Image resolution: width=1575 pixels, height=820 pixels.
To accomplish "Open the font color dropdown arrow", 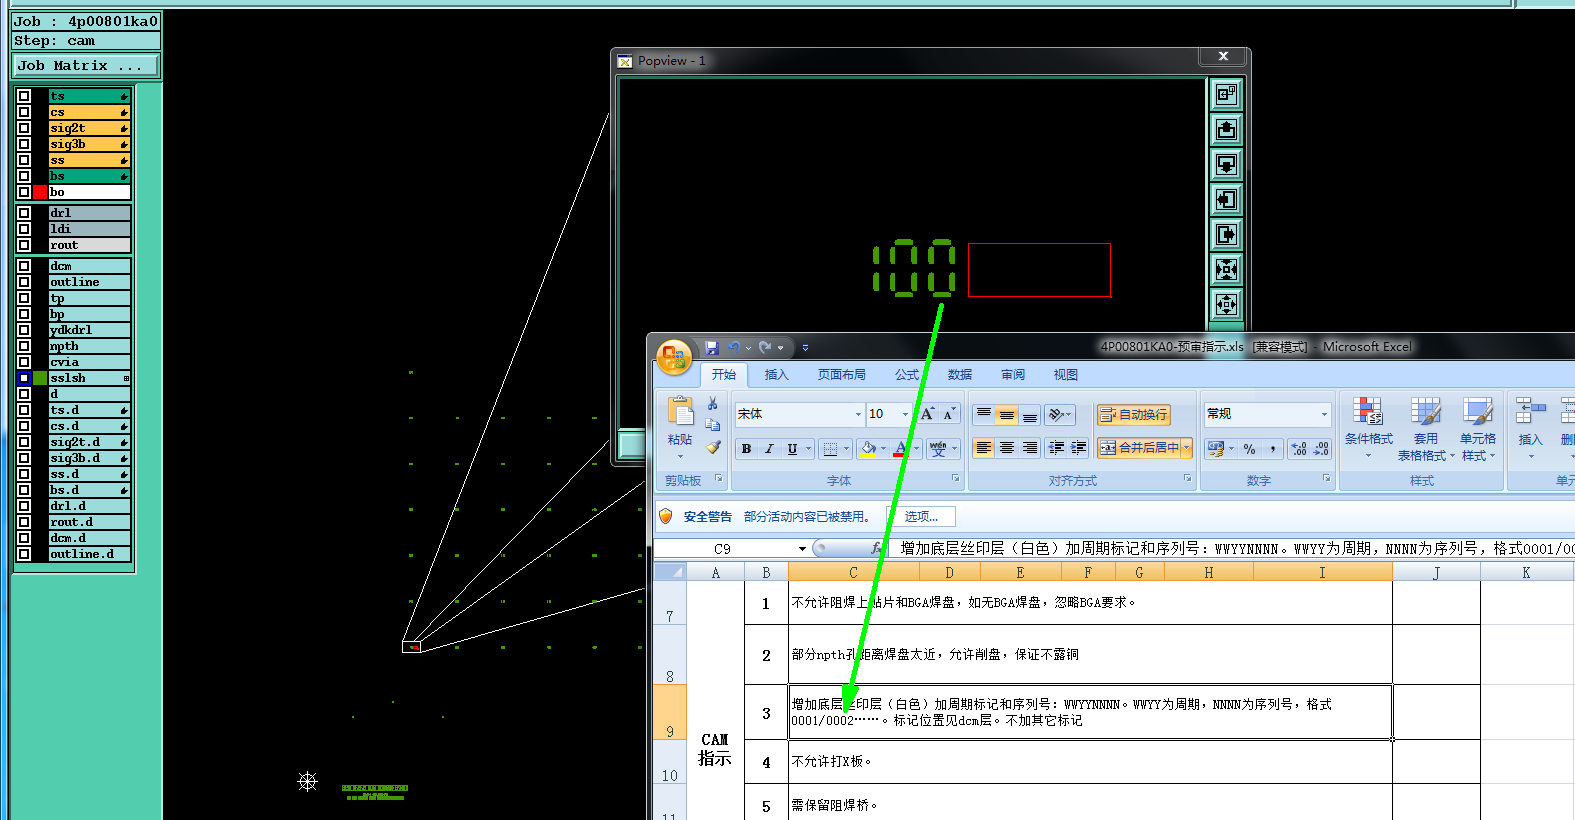I will click(x=916, y=449).
